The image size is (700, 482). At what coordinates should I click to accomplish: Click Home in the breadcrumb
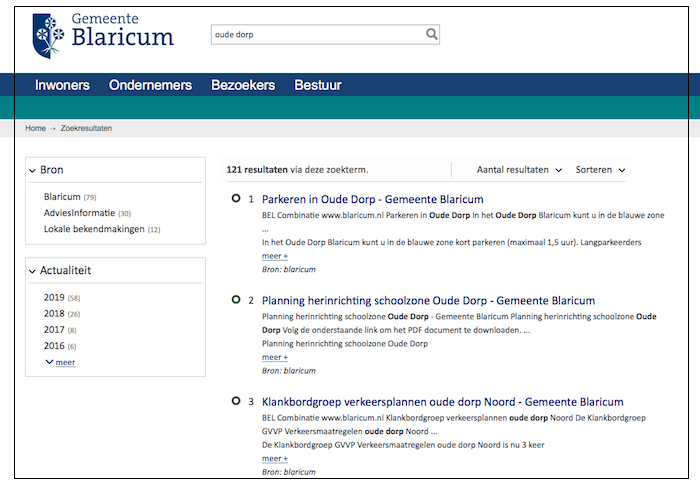coord(35,129)
